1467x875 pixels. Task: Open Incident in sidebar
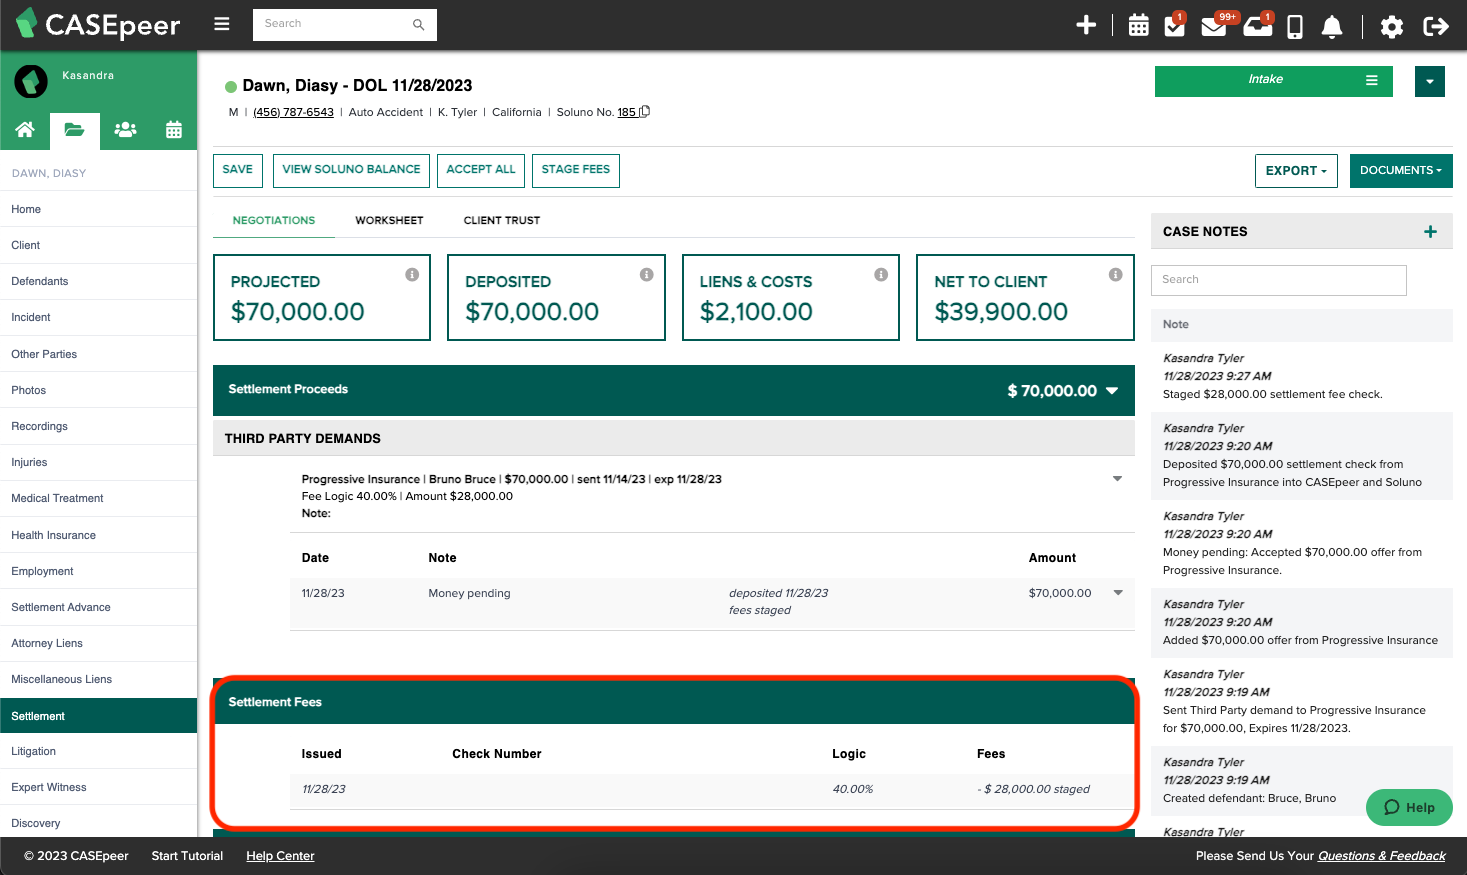[x=98, y=317]
